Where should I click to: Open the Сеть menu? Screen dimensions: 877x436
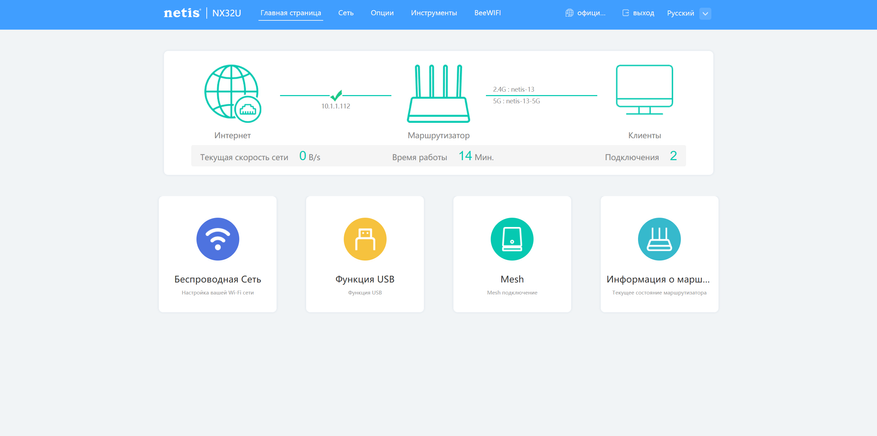click(346, 13)
